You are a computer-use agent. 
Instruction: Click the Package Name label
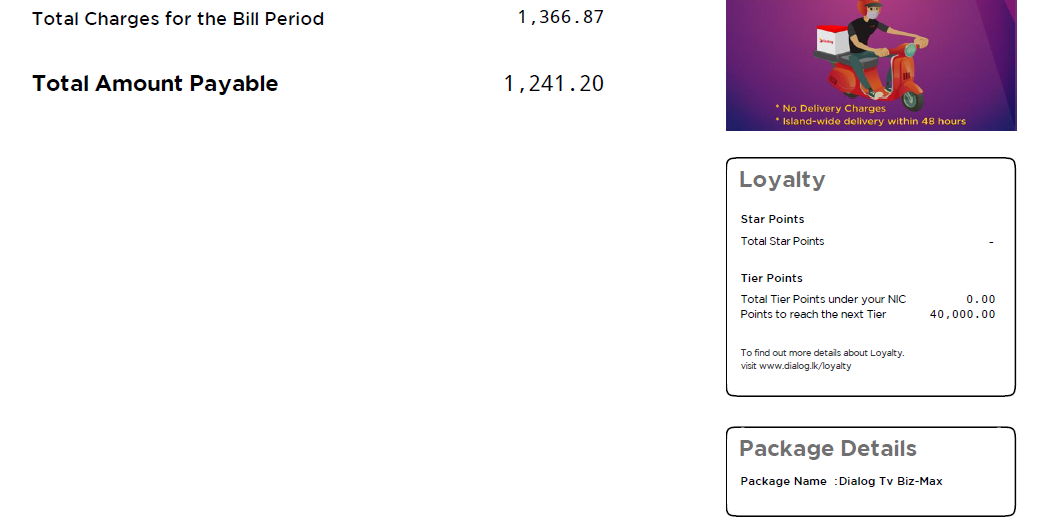coord(784,482)
